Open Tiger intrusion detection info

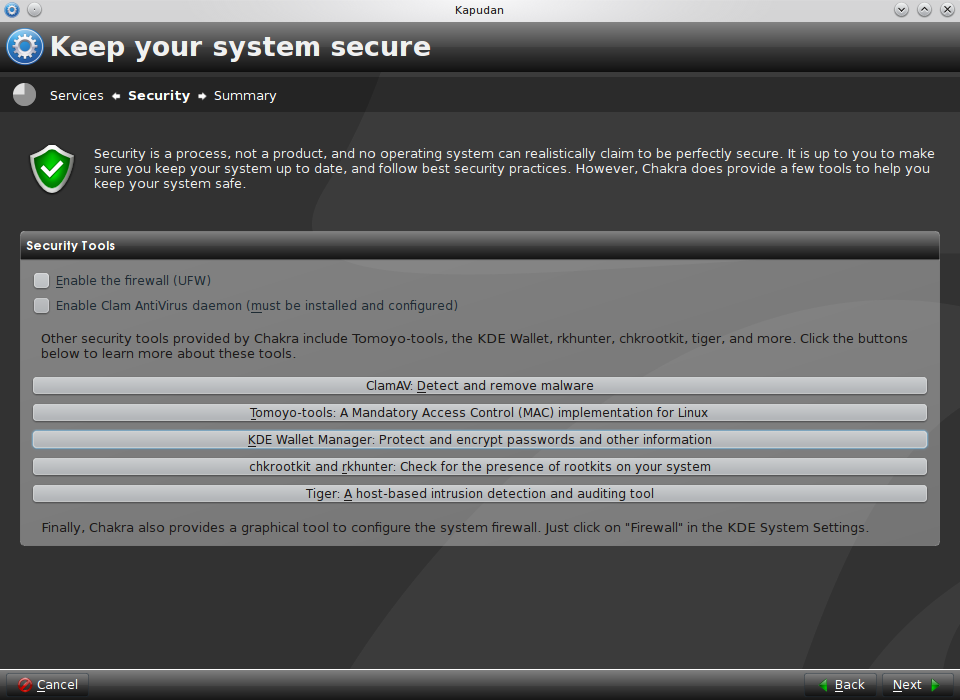click(480, 494)
